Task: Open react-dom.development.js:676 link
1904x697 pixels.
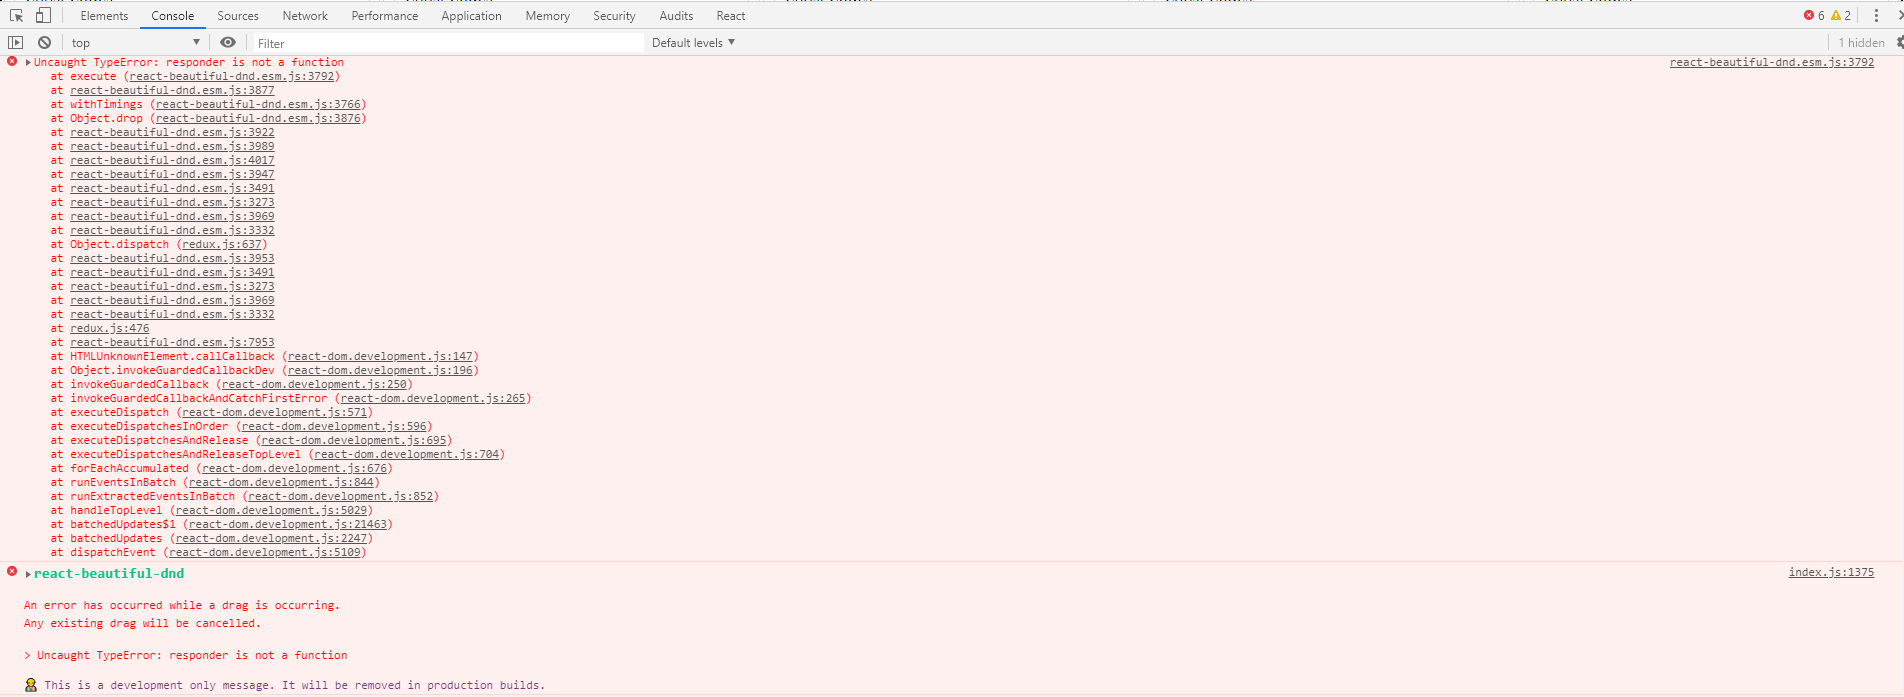Action: (295, 468)
